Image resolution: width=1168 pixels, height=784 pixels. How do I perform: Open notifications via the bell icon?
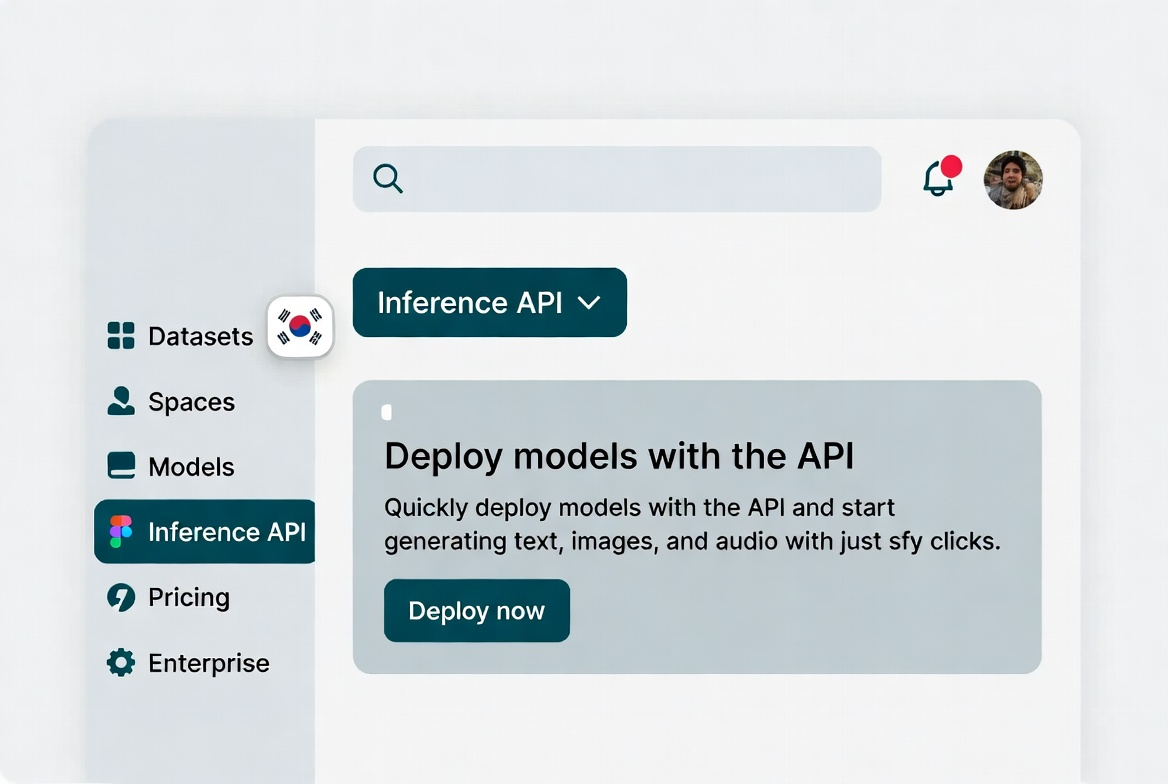[937, 180]
